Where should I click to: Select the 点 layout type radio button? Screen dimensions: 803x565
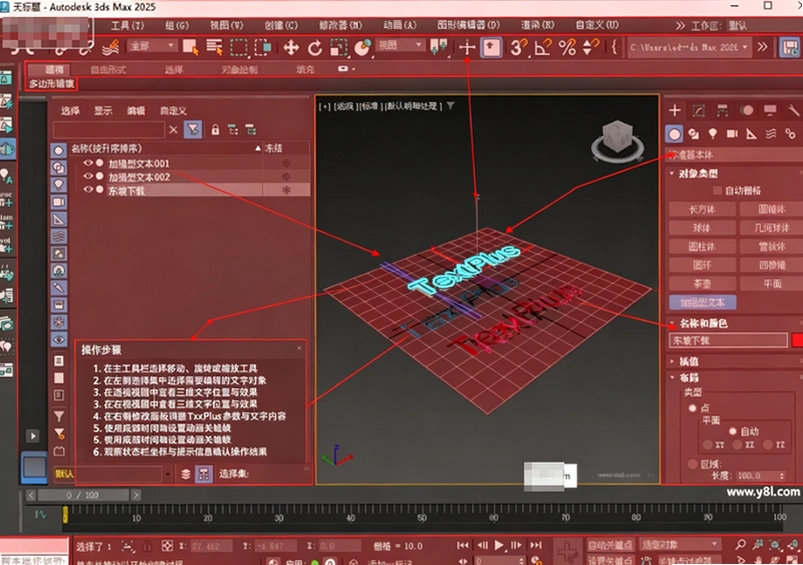click(692, 408)
